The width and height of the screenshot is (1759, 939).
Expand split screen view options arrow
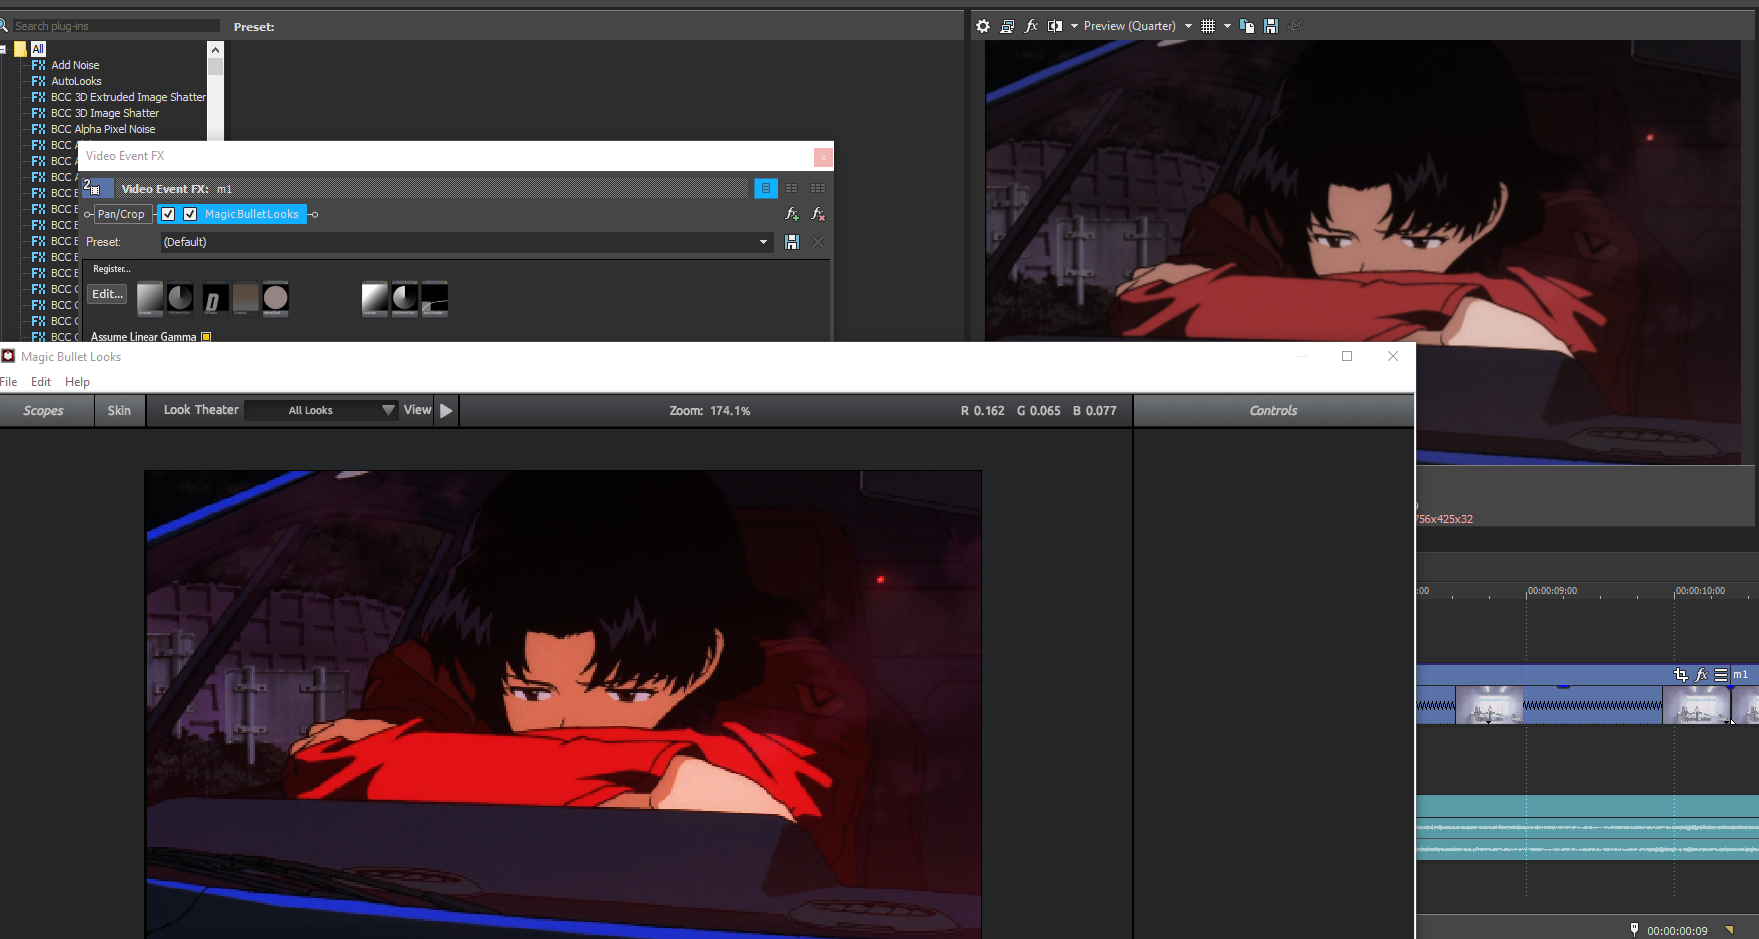click(x=1074, y=26)
